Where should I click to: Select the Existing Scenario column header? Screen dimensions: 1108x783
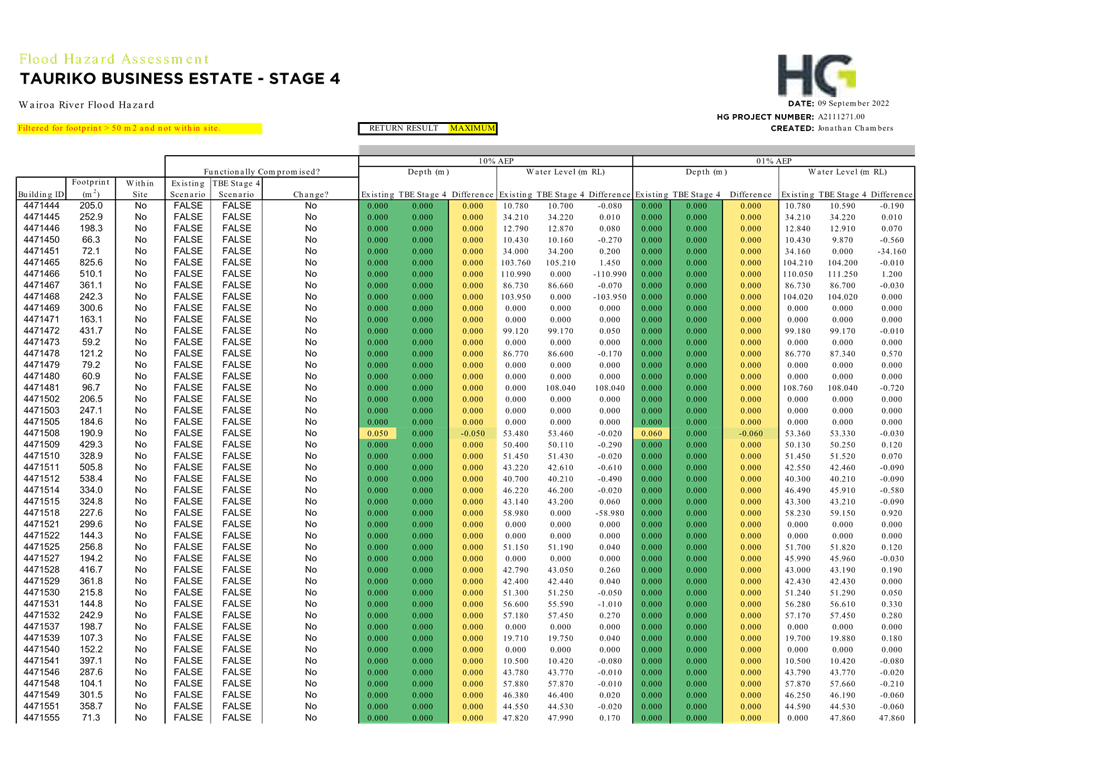(x=188, y=188)
